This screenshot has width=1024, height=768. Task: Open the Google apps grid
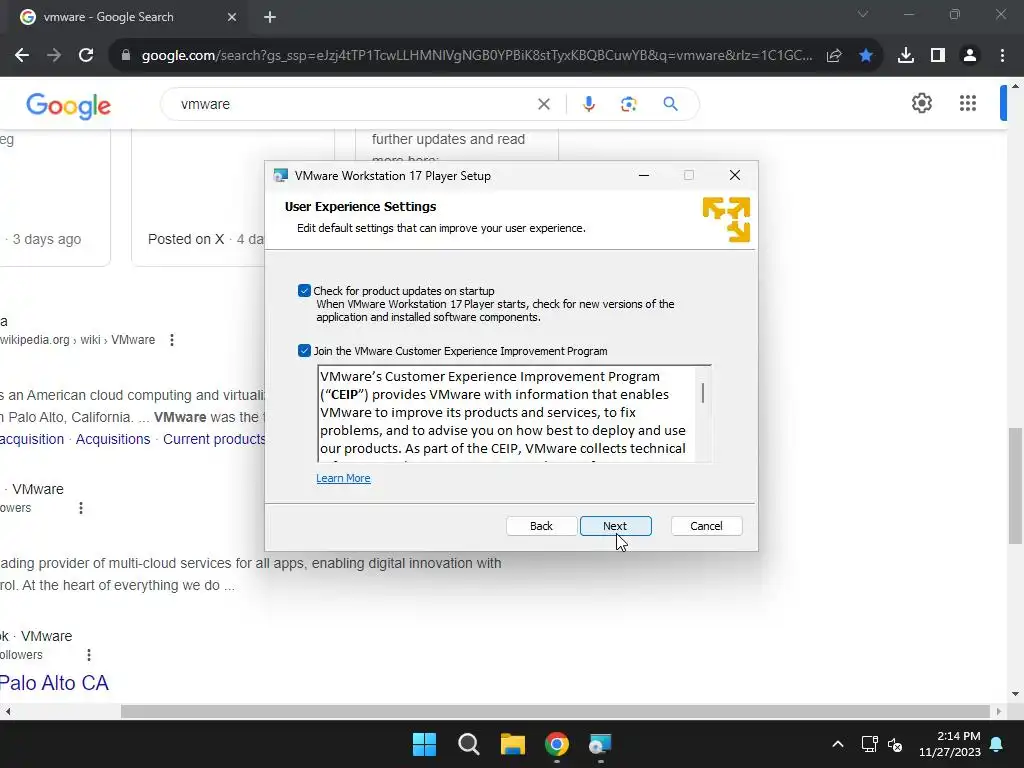968,103
